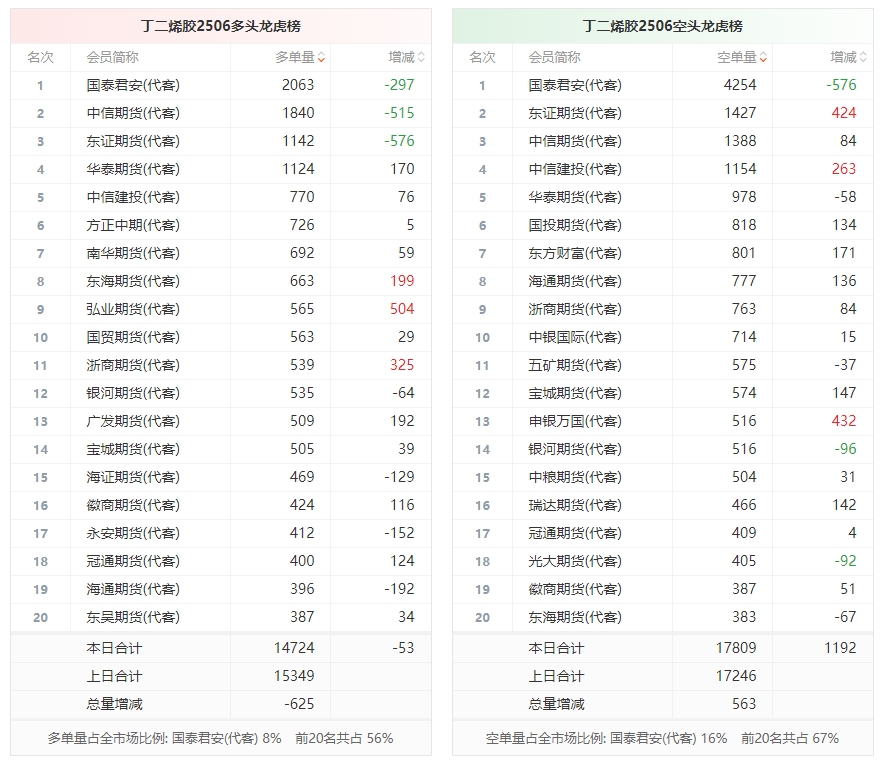This screenshot has width=885, height=765.
Task: Click 银河期货(代客) in short table rank 14
Action: 575,449
